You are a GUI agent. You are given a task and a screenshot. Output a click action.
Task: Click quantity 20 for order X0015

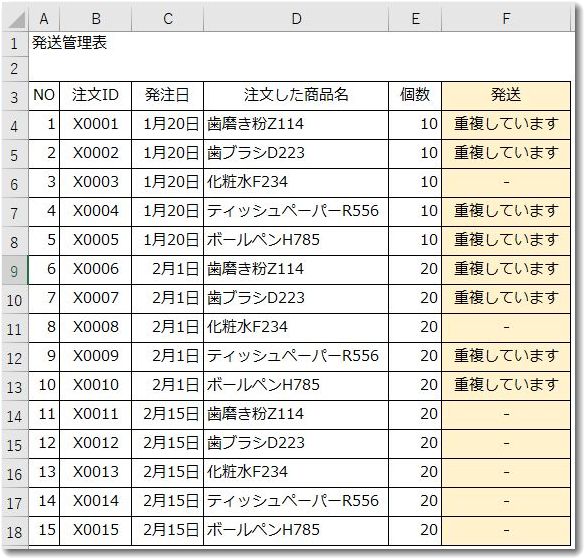coord(415,530)
